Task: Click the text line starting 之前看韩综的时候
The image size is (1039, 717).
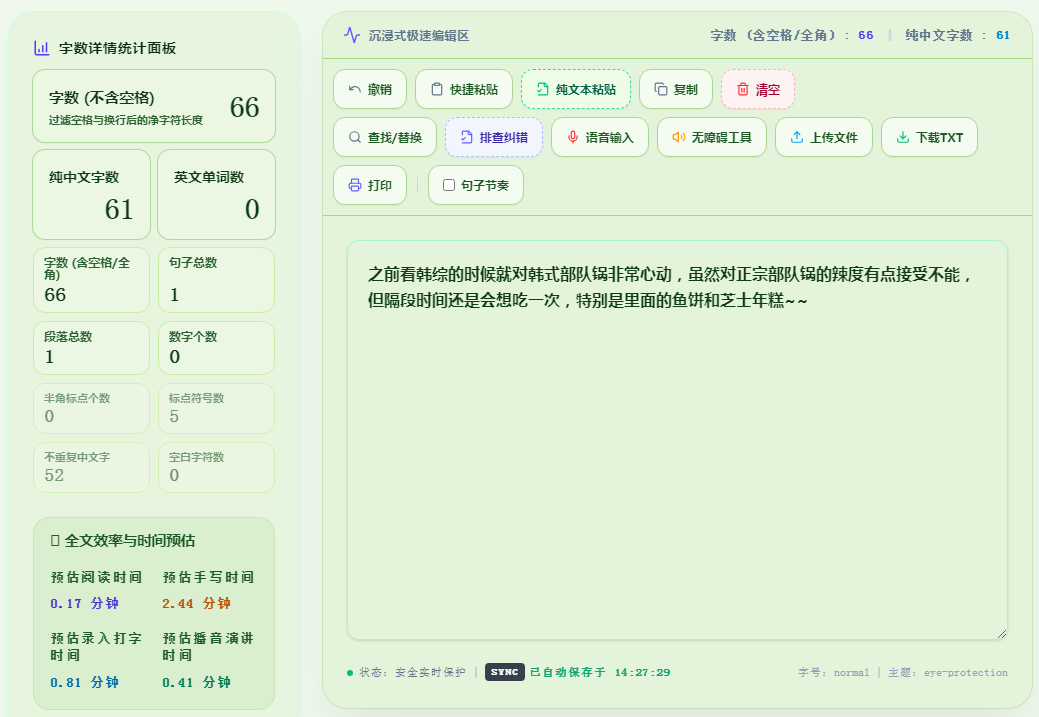Action: point(671,274)
